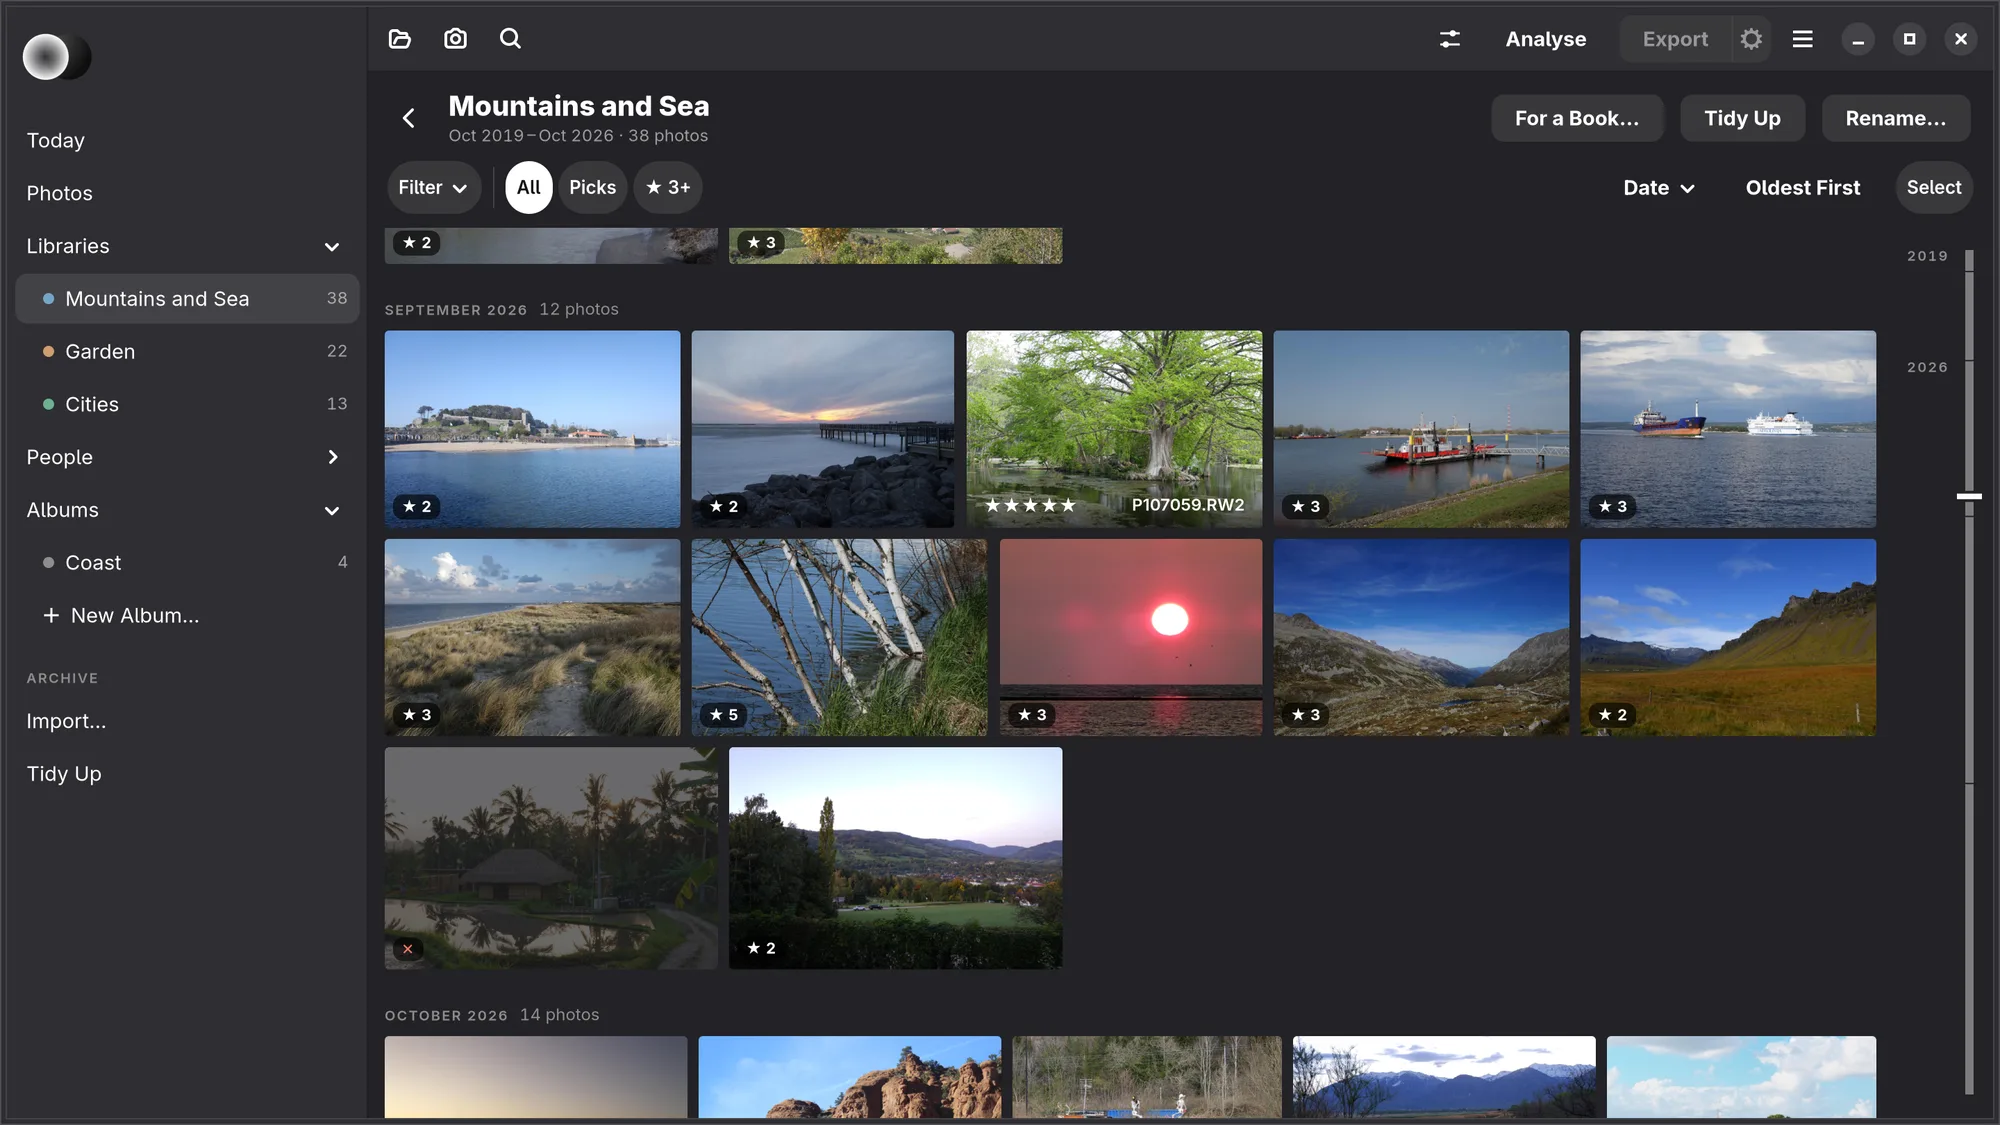Screen dimensions: 2000x1125
Task: Click the timeline scrubber handle
Action: click(1969, 496)
